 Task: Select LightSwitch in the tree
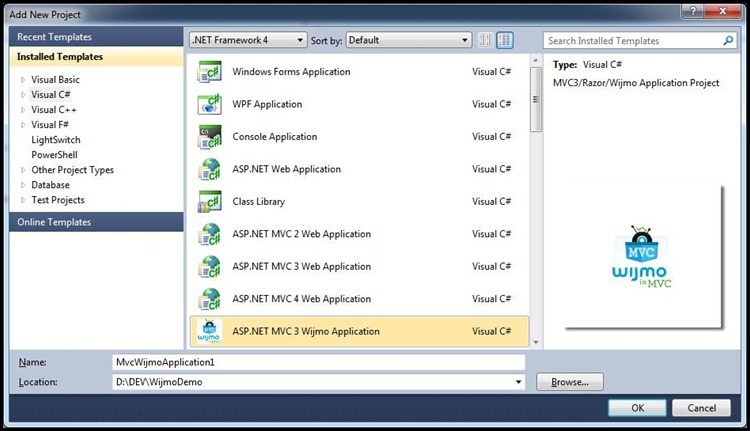[x=56, y=140]
